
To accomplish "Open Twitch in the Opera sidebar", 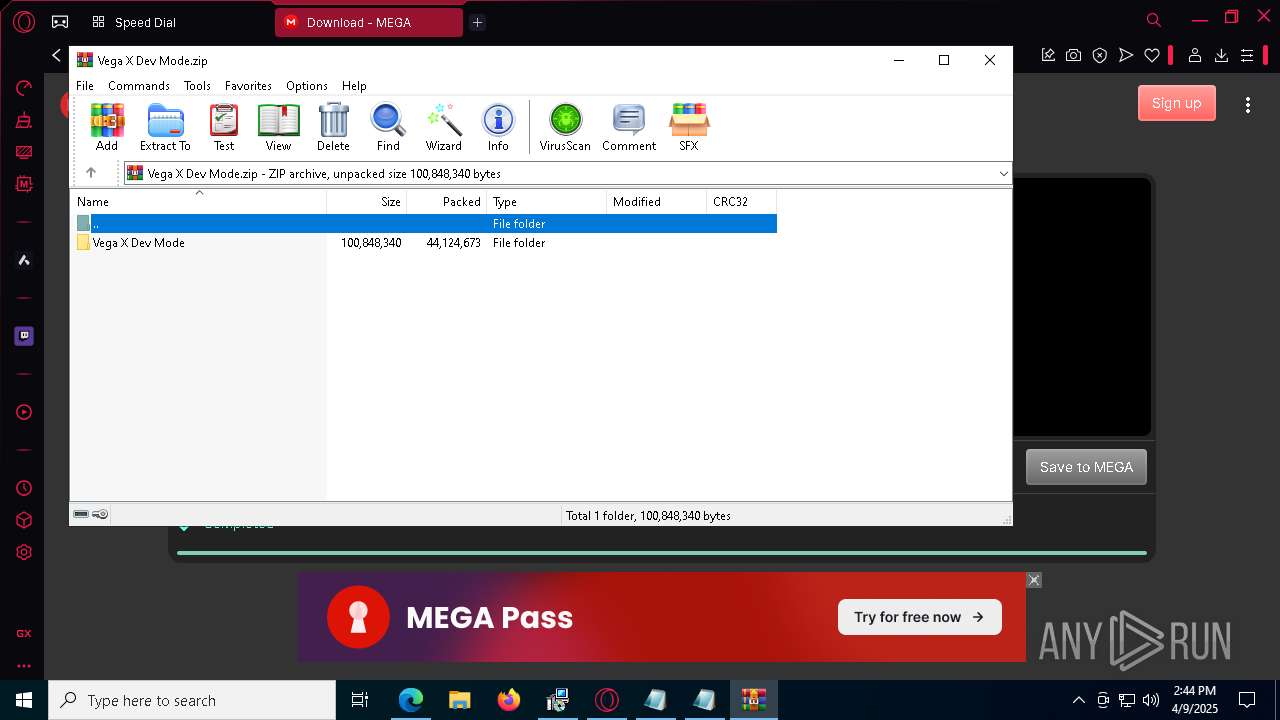I will [x=24, y=336].
